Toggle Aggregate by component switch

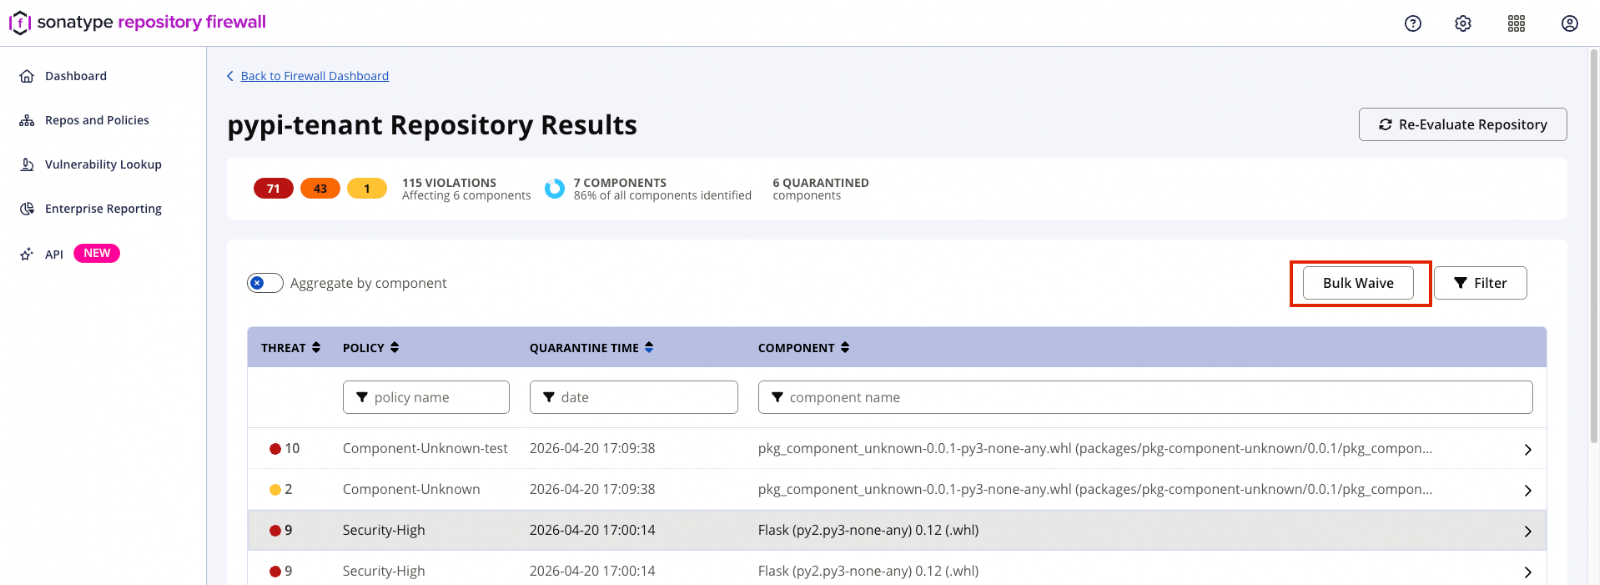pos(265,283)
